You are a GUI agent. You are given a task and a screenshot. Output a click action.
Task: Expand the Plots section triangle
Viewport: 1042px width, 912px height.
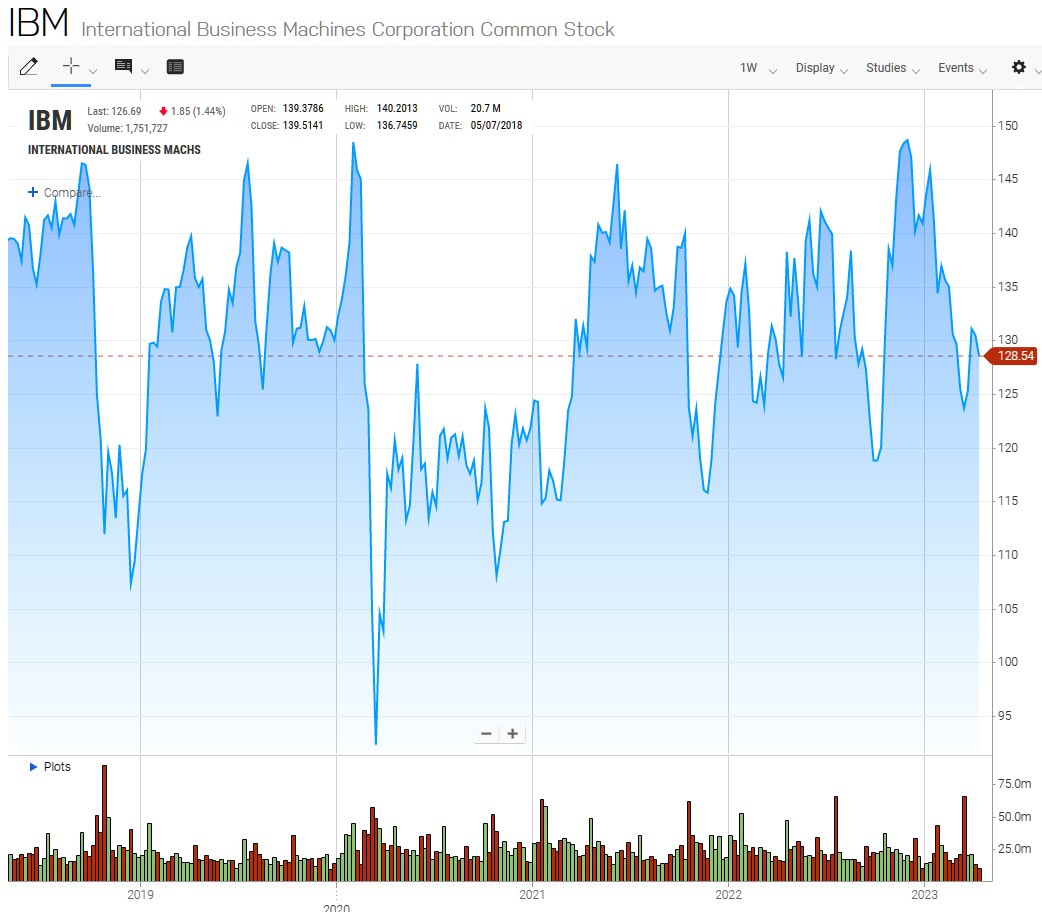33,767
